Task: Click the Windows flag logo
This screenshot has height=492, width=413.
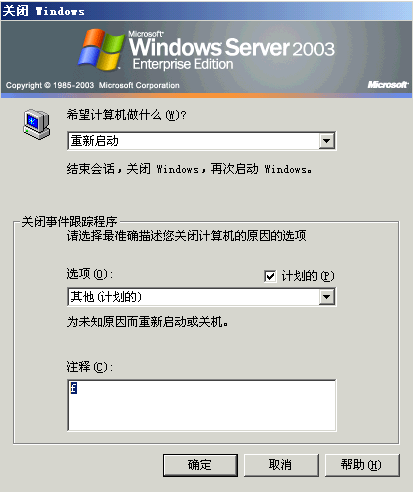Action: point(101,50)
